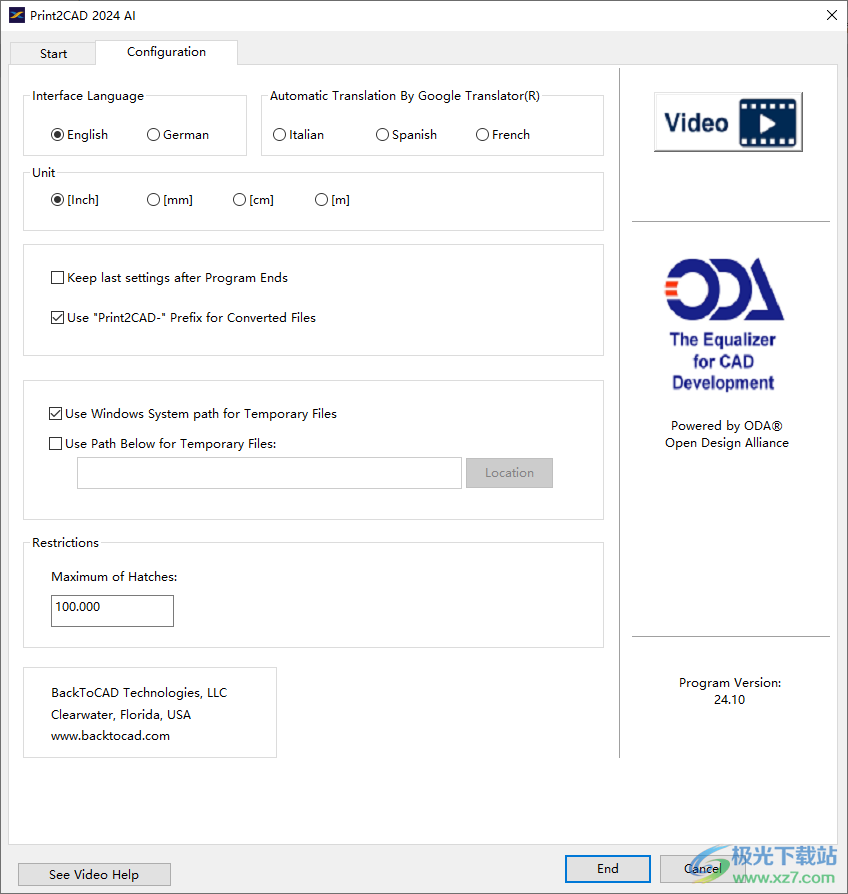Click Clearwater, Florida, USA text
This screenshot has width=848, height=894.
click(121, 714)
